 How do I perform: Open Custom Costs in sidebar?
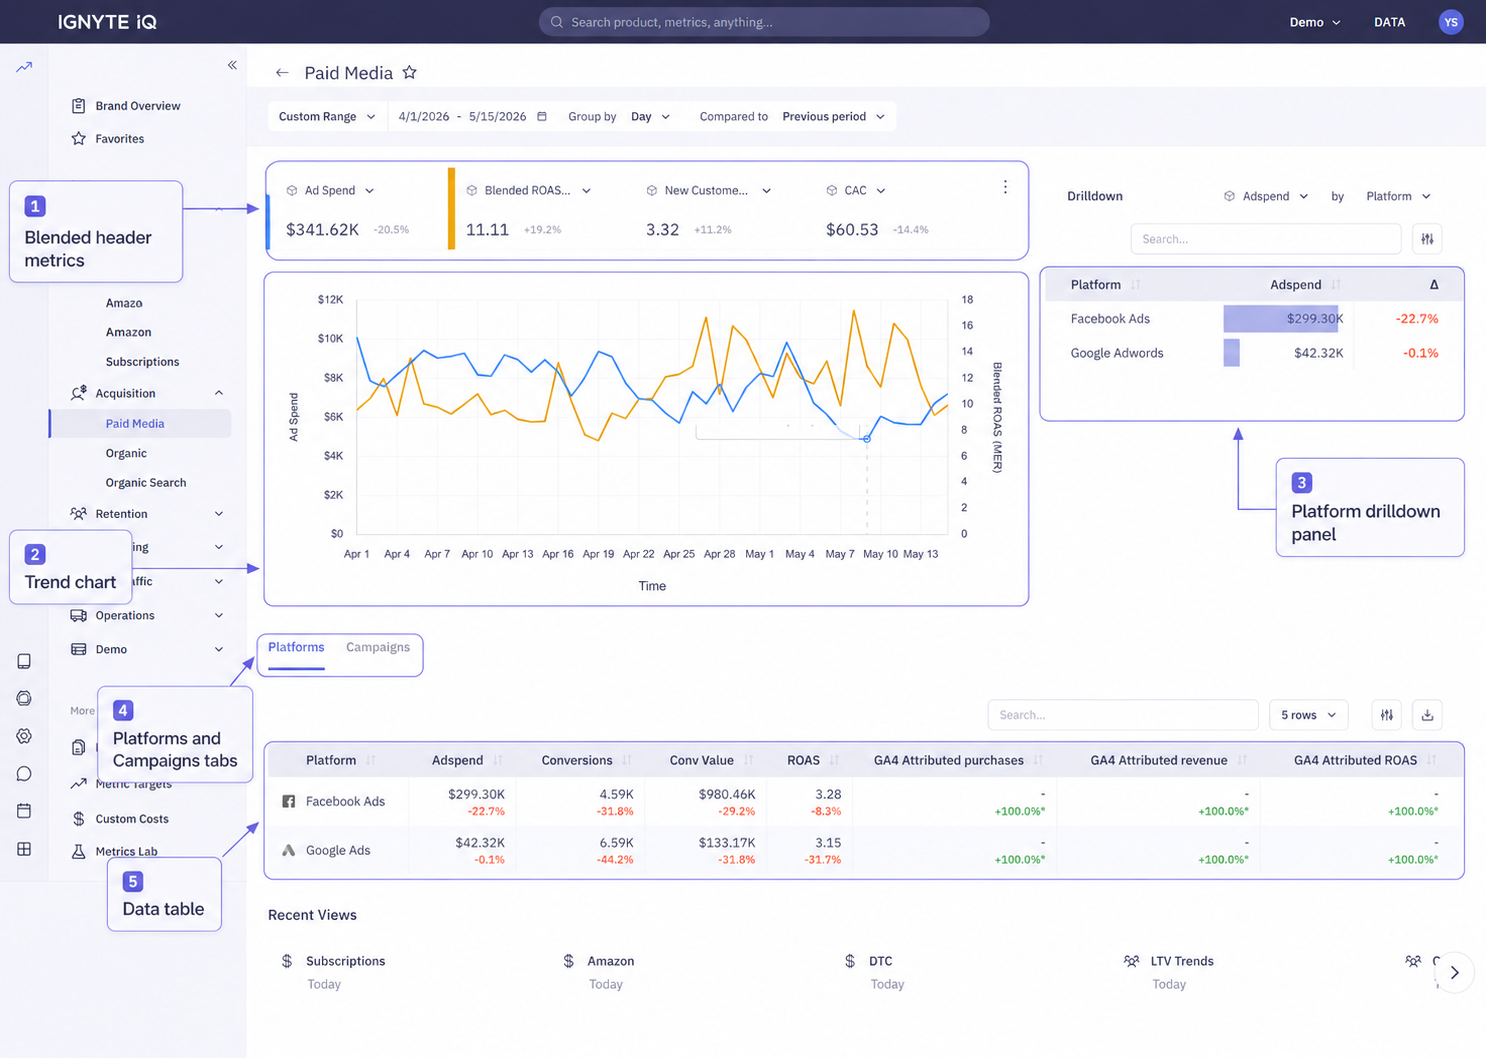(x=132, y=819)
